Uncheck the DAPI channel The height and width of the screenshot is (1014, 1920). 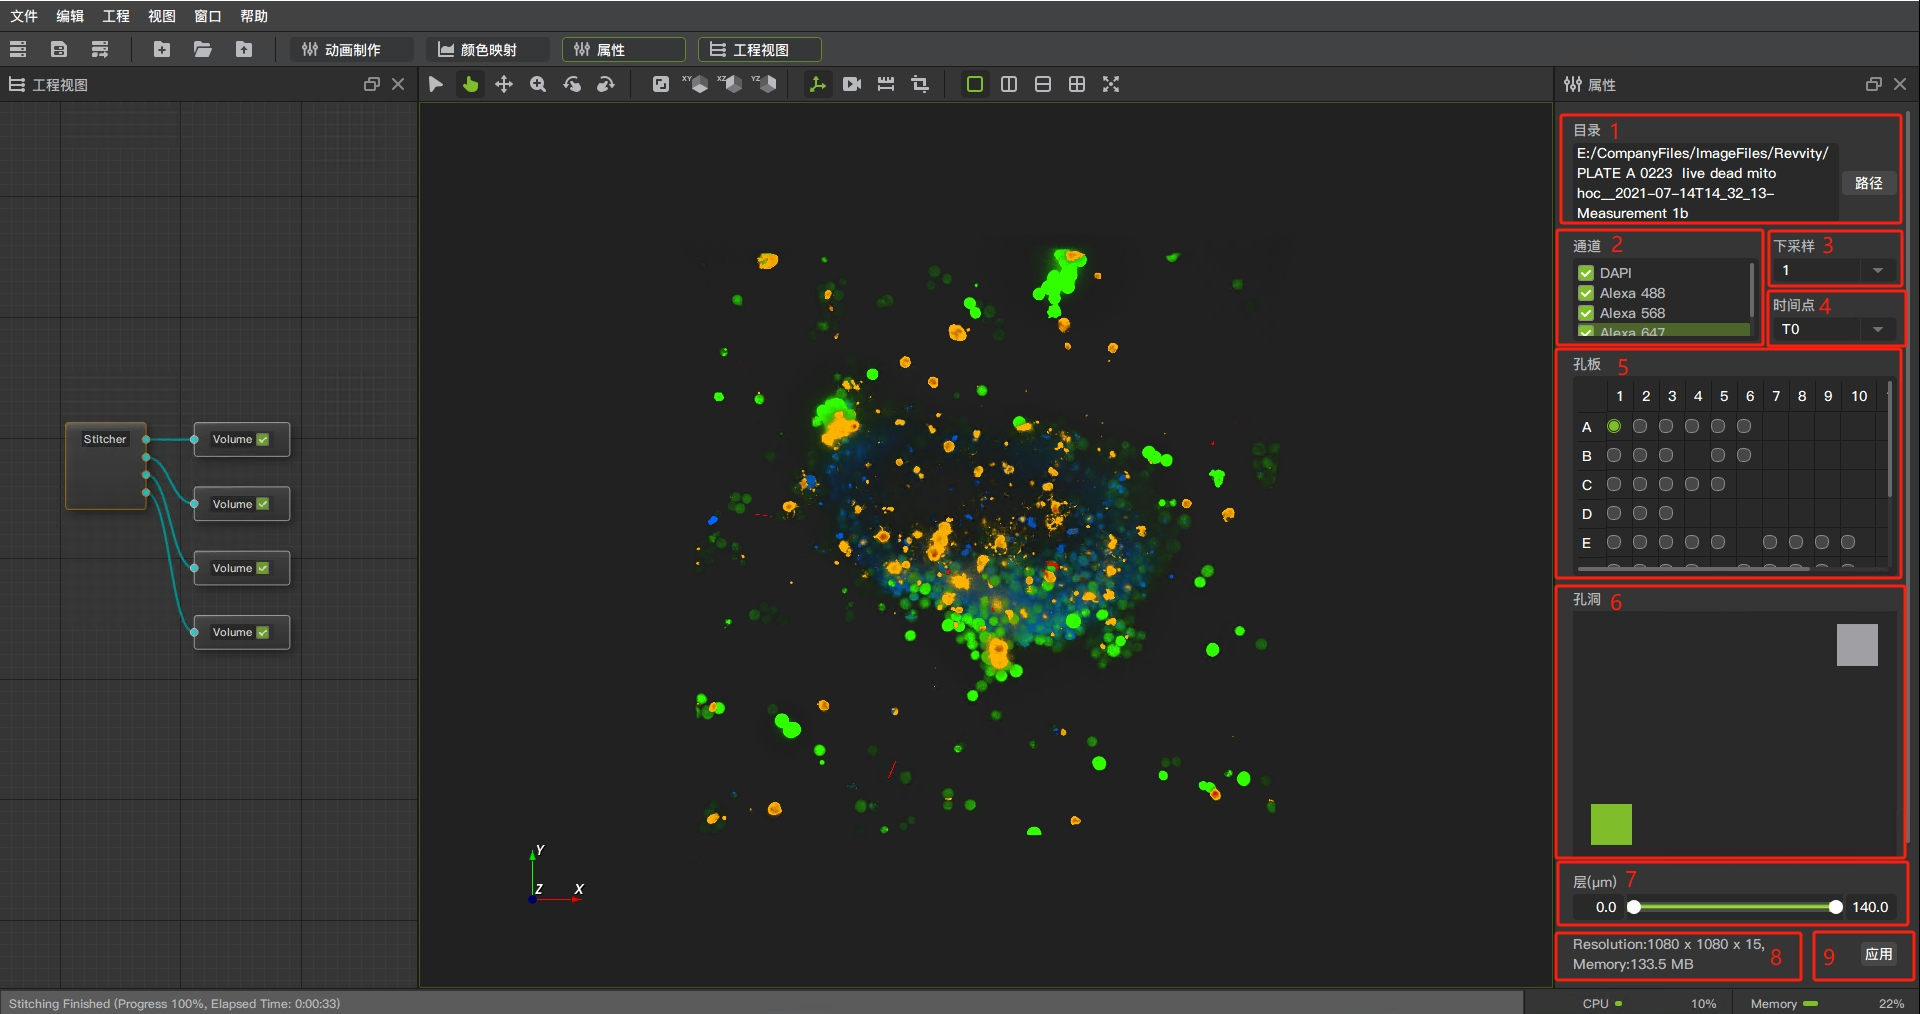[x=1586, y=273]
